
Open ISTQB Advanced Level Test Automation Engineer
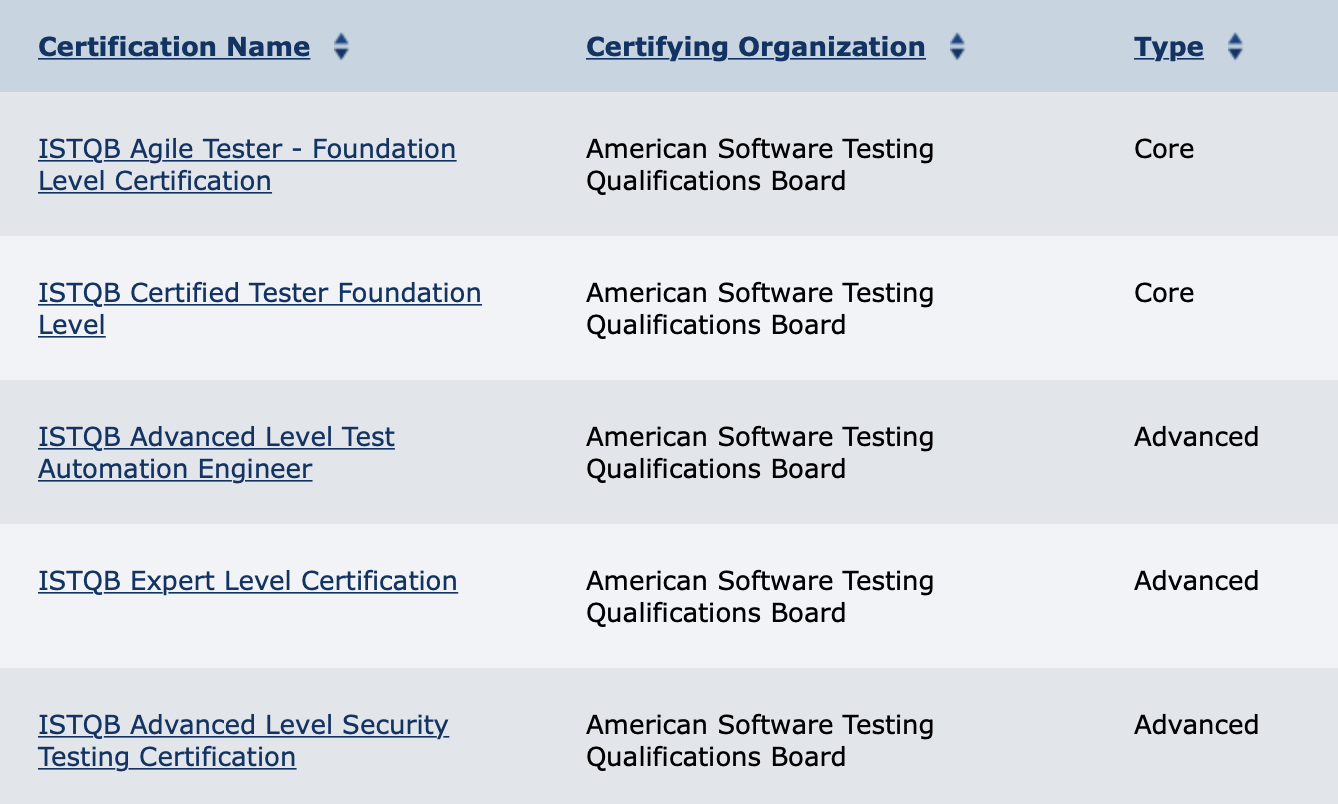tap(216, 453)
